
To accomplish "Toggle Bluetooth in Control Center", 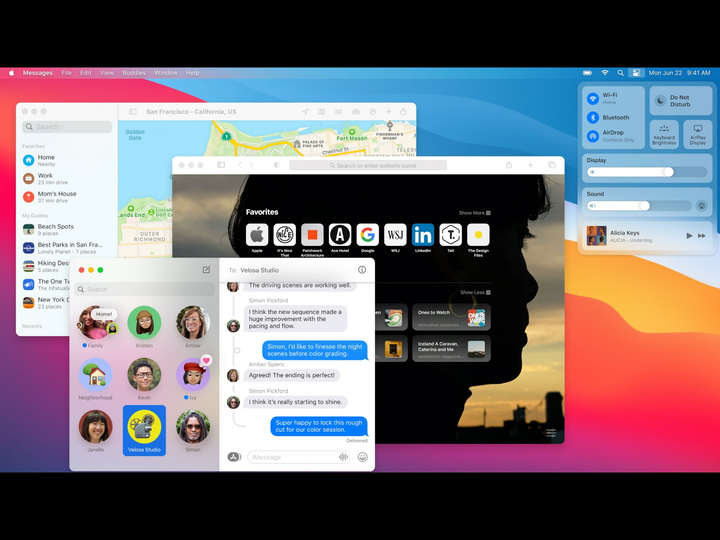I will [593, 118].
